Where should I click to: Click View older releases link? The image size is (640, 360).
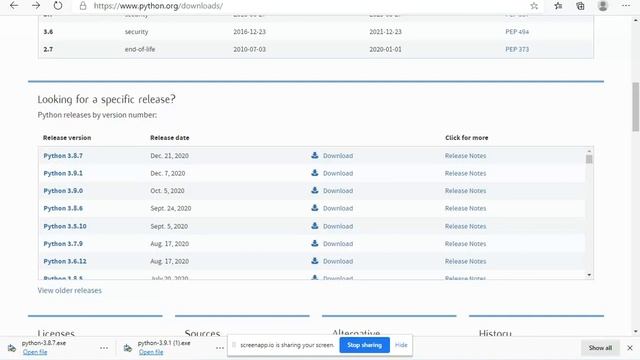click(69, 290)
